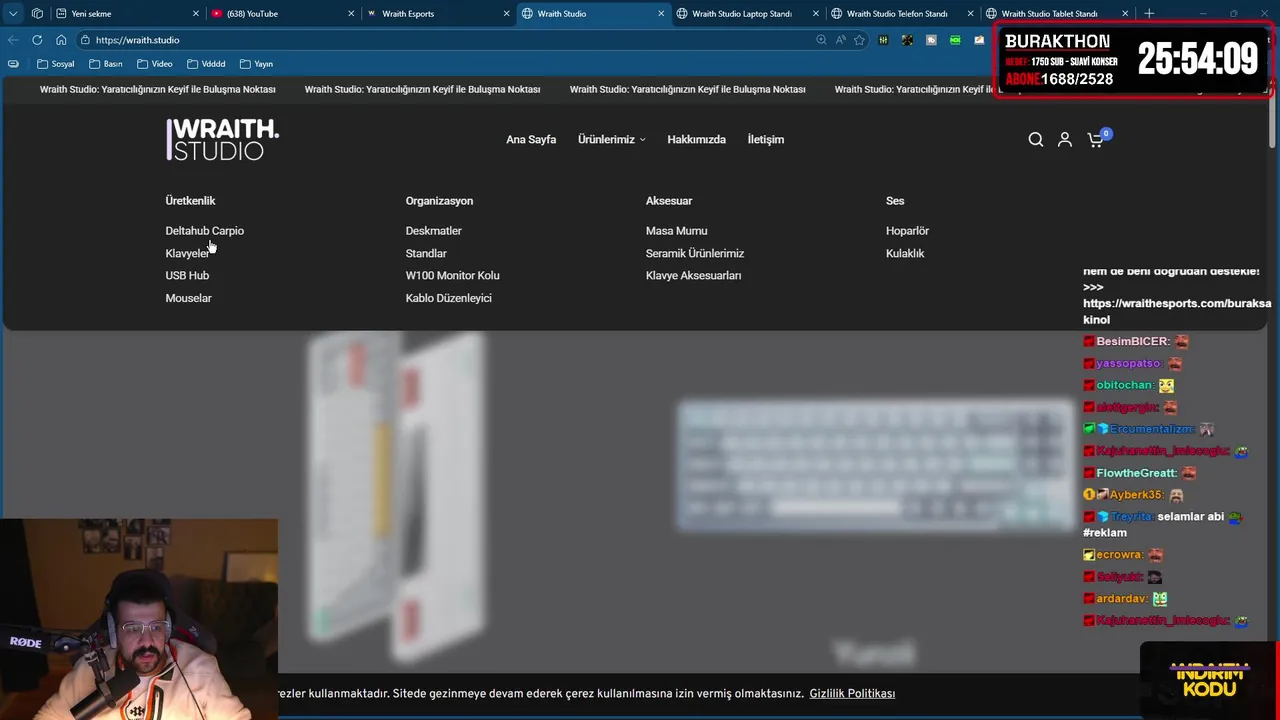Click the Wraith Studio logo

[222, 139]
